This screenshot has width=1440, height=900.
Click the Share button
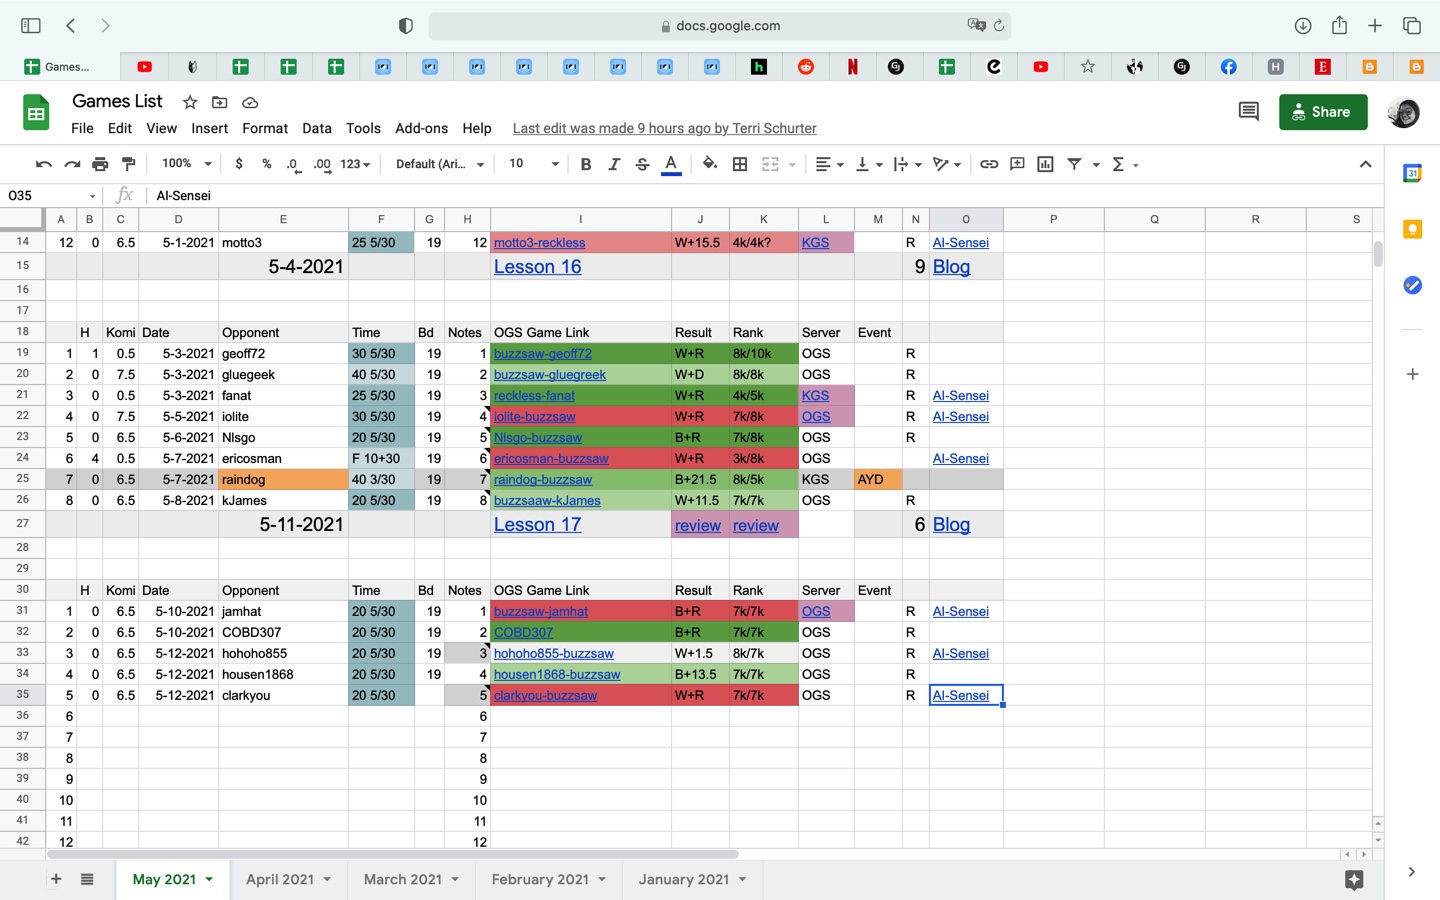coord(1323,111)
